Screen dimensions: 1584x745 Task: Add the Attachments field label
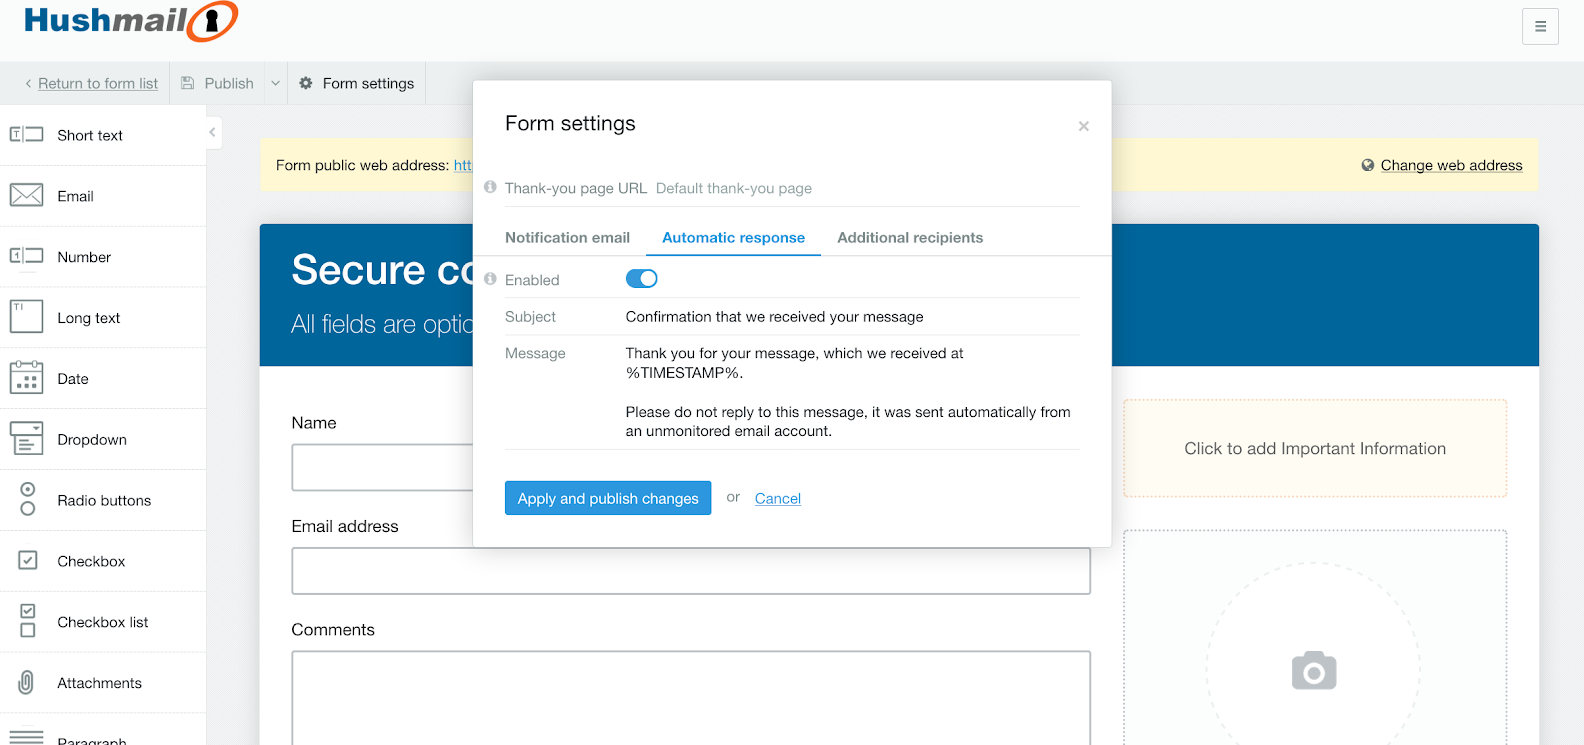pyautogui.click(x=99, y=683)
